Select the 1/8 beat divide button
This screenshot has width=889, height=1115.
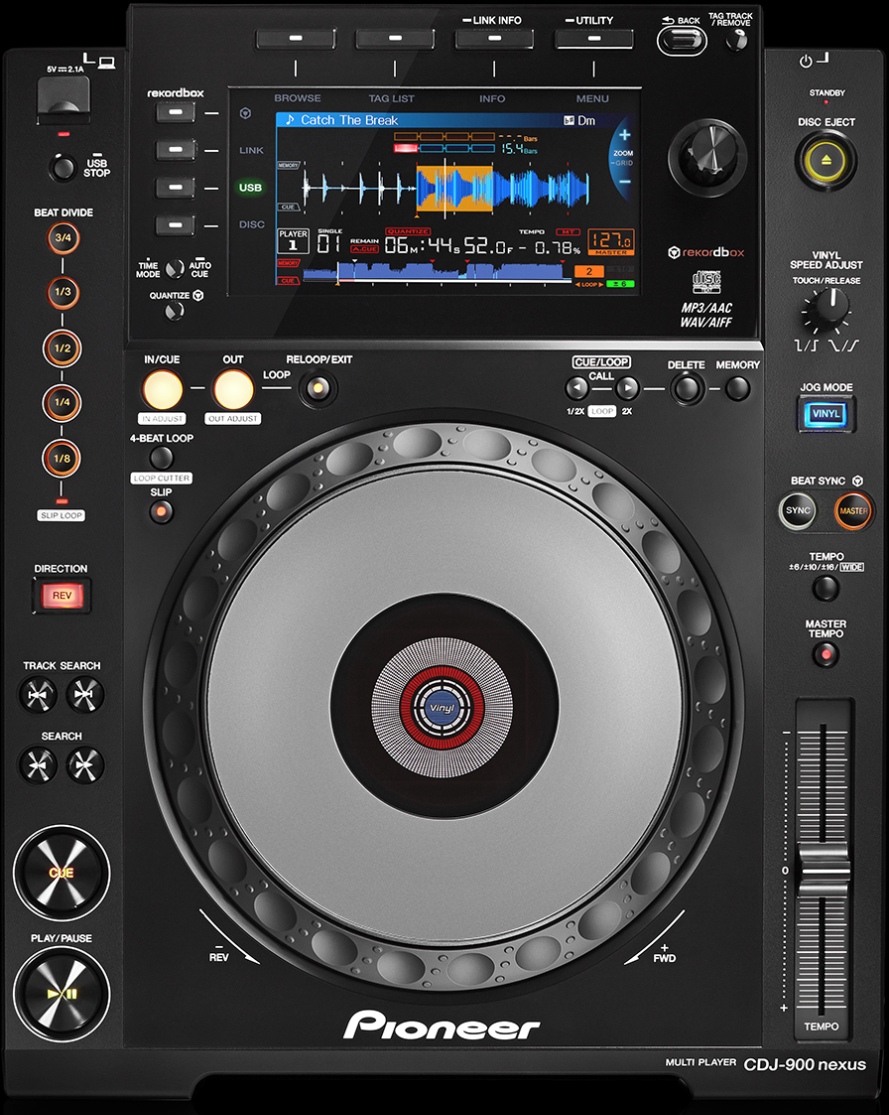point(63,459)
